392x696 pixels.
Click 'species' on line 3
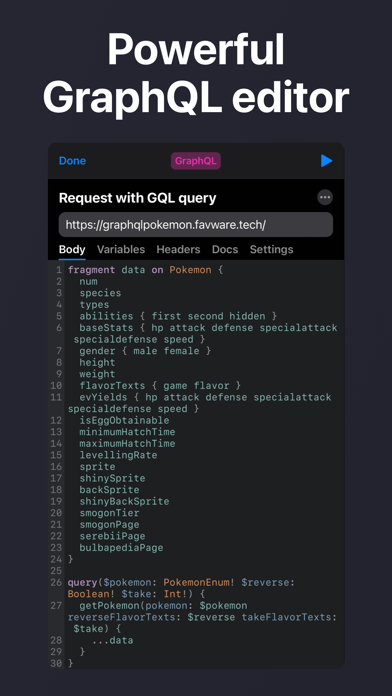[x=100, y=293]
